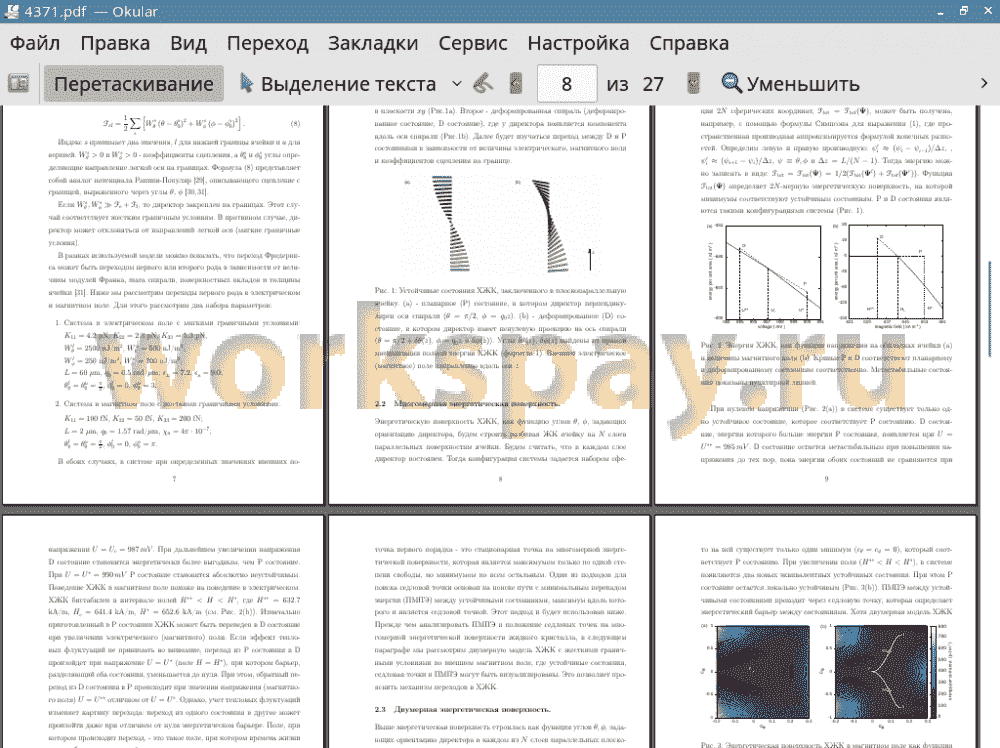The image size is (1000, 748).
Task: Expand the toolbar overflow chevron
Action: click(984, 84)
